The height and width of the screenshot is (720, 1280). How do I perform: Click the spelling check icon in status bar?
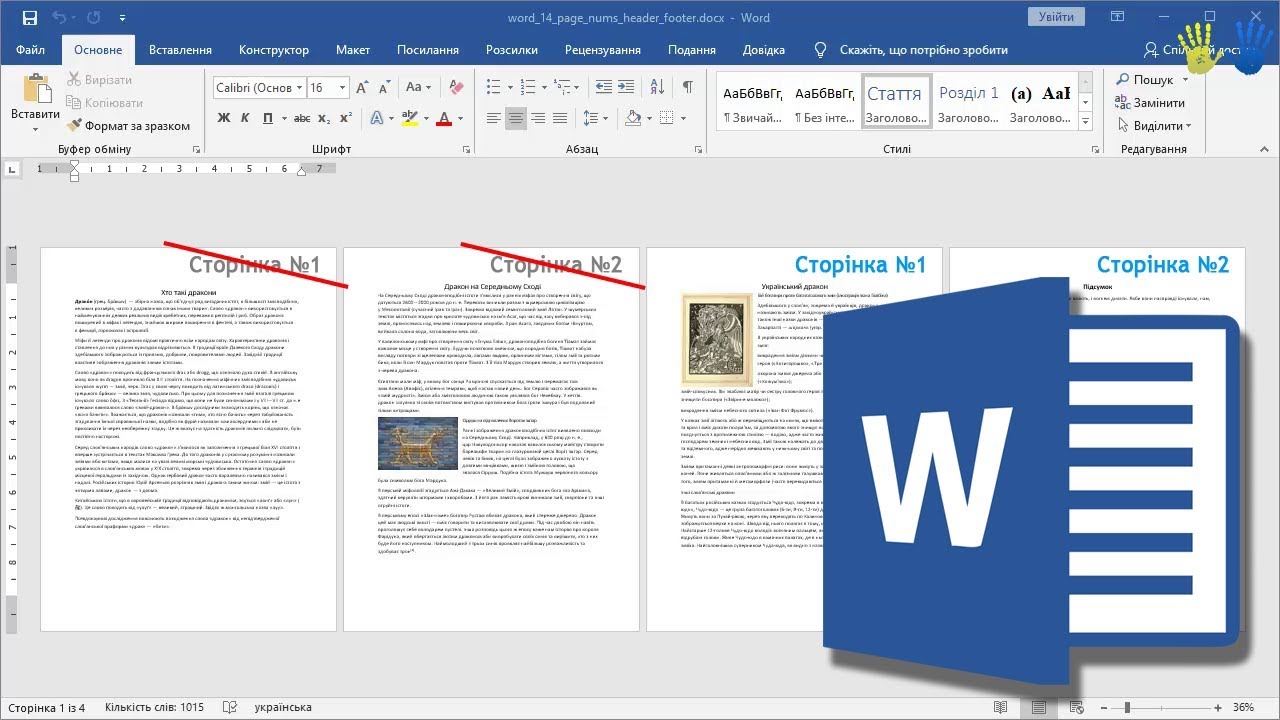pyautogui.click(x=229, y=707)
